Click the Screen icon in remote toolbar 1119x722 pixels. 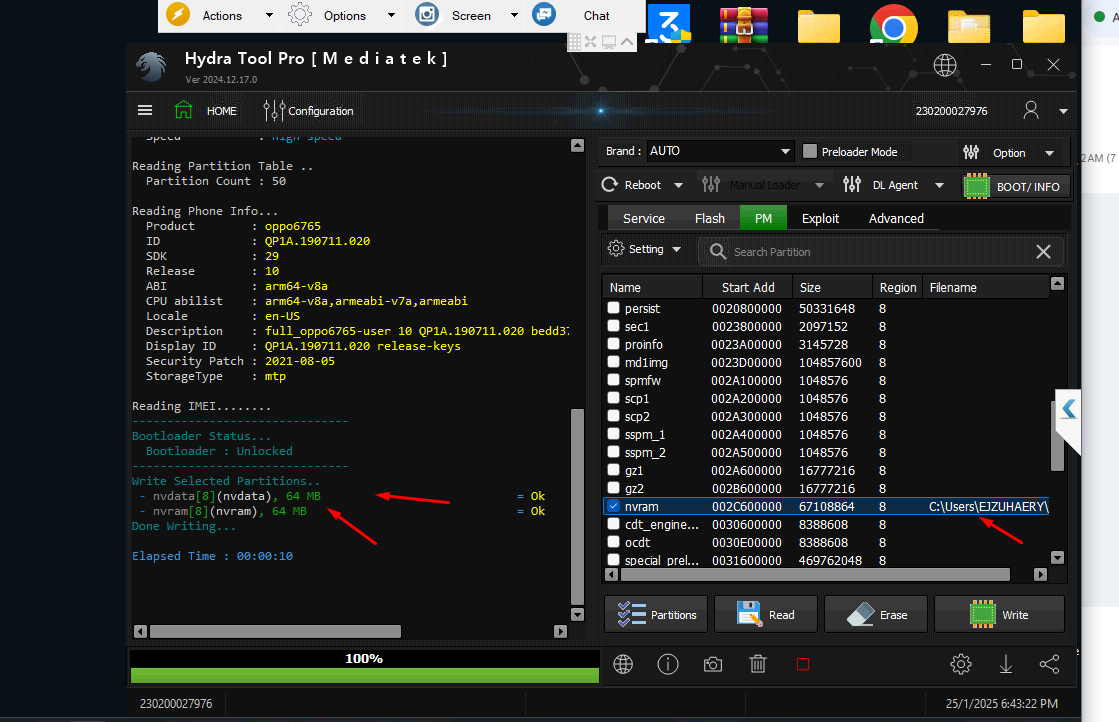pyautogui.click(x=427, y=15)
